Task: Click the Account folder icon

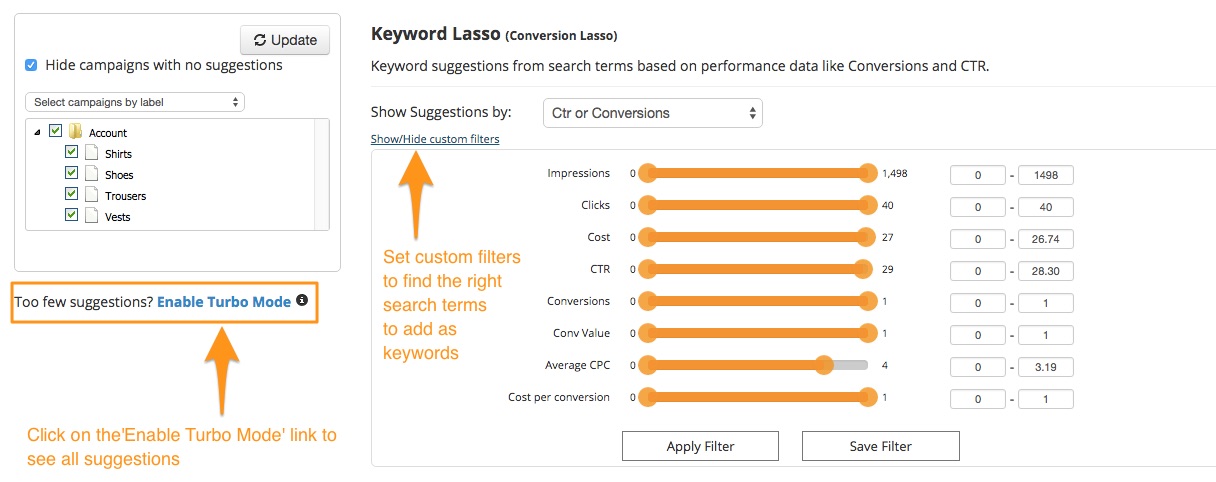Action: pyautogui.click(x=75, y=132)
